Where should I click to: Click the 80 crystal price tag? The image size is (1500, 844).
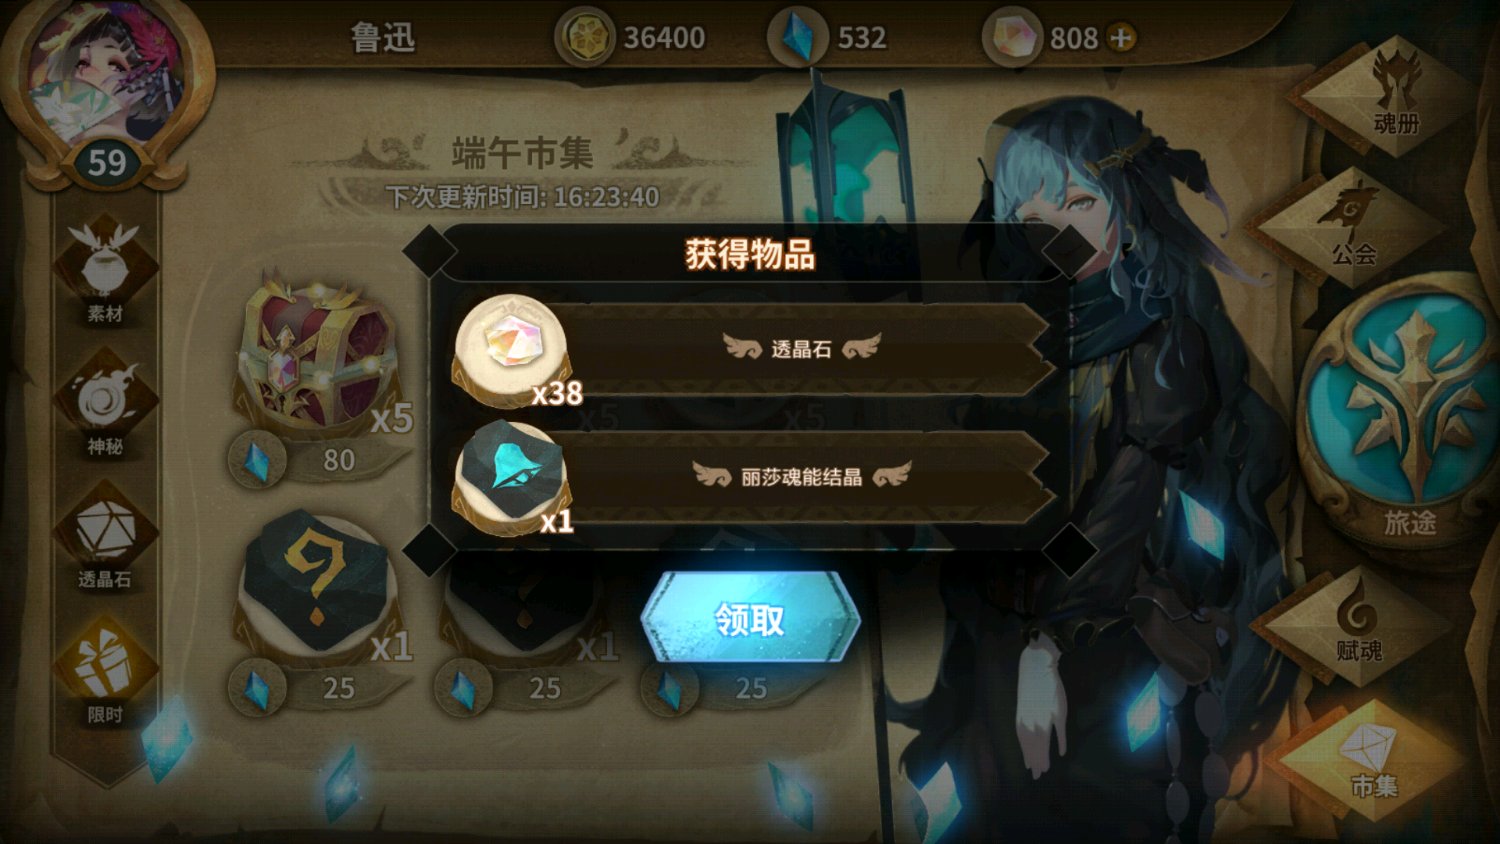[320, 461]
